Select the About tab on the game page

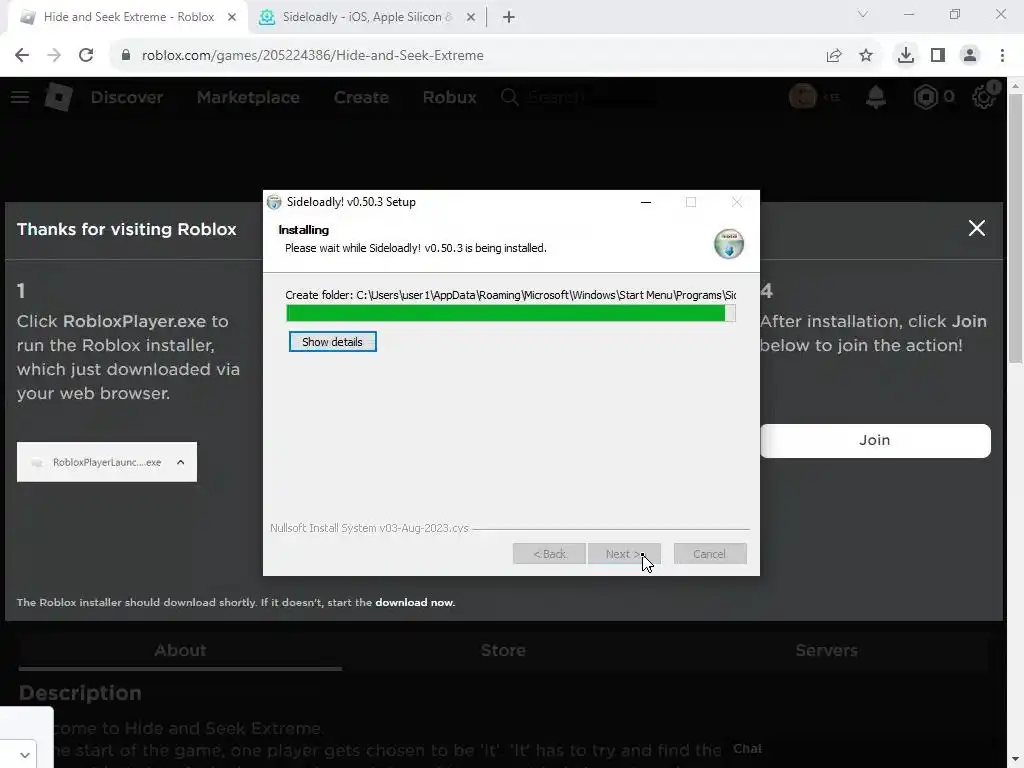pos(180,650)
